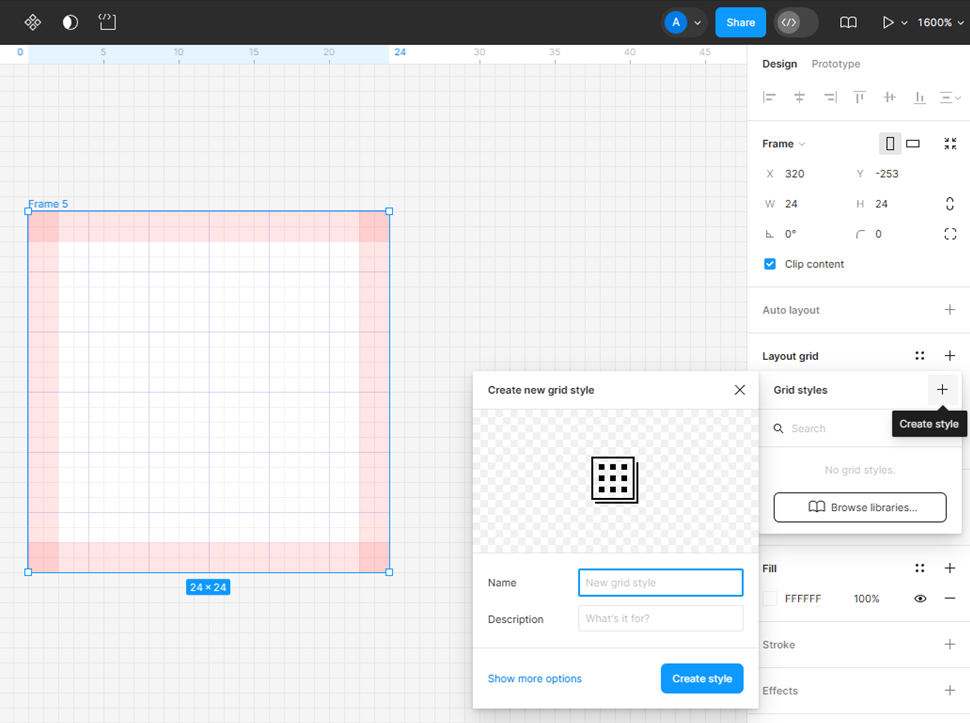The width and height of the screenshot is (970, 723).
Task: Add a layout grid with plus
Action: (x=950, y=356)
